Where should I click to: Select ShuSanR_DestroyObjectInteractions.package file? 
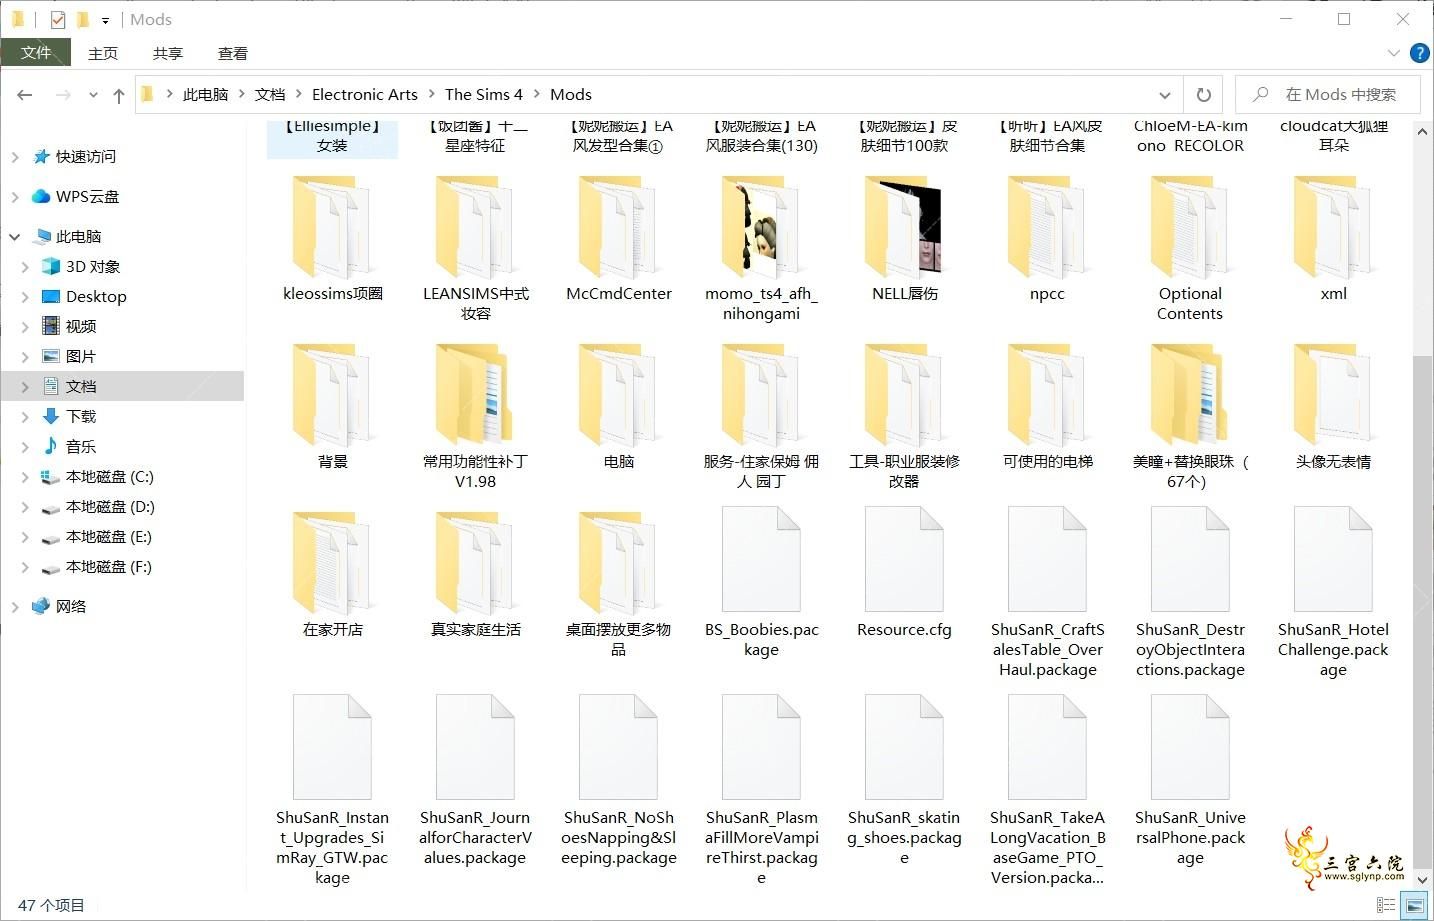(x=1190, y=594)
